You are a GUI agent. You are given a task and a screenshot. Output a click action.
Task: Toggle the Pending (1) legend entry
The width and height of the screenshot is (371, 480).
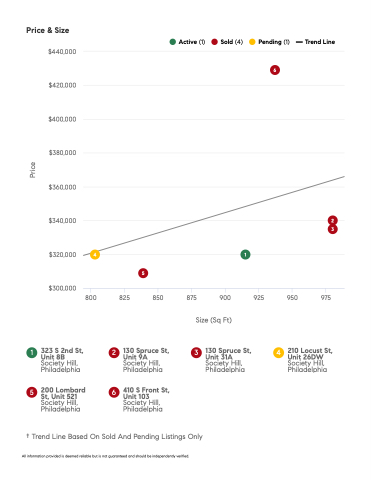coord(269,42)
